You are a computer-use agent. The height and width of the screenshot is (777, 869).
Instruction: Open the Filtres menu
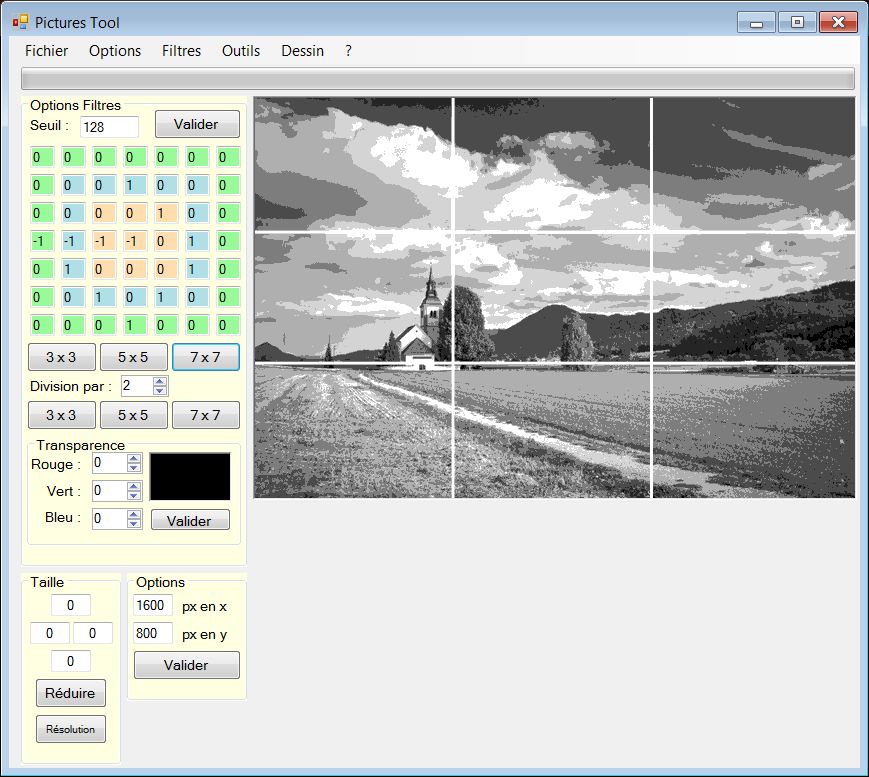(181, 51)
